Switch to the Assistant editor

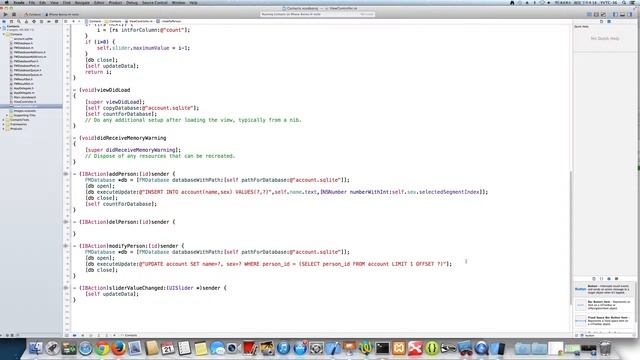pyautogui.click(x=596, y=14)
